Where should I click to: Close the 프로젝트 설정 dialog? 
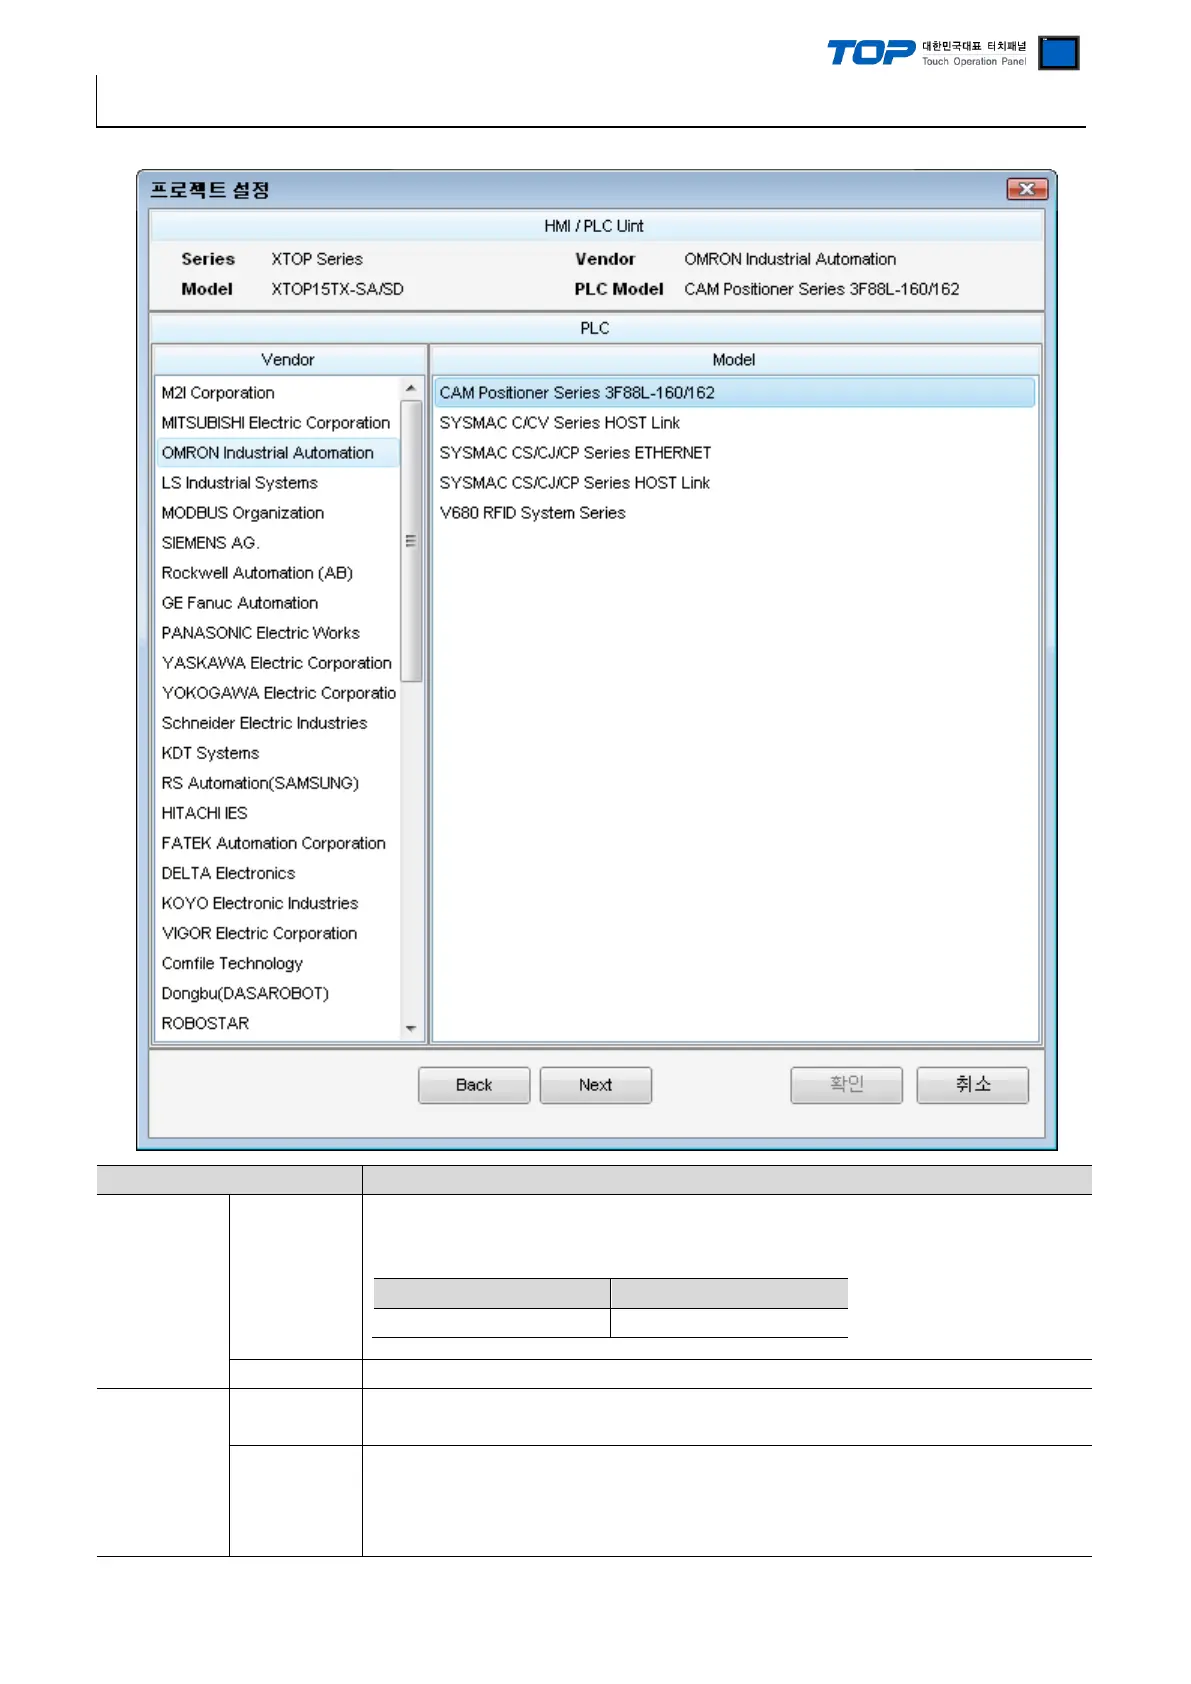[x=1026, y=189]
